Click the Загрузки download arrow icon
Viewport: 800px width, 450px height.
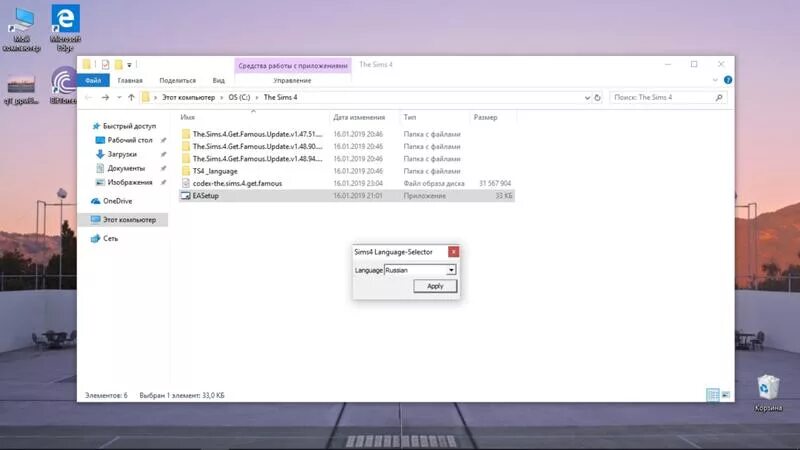(100, 154)
